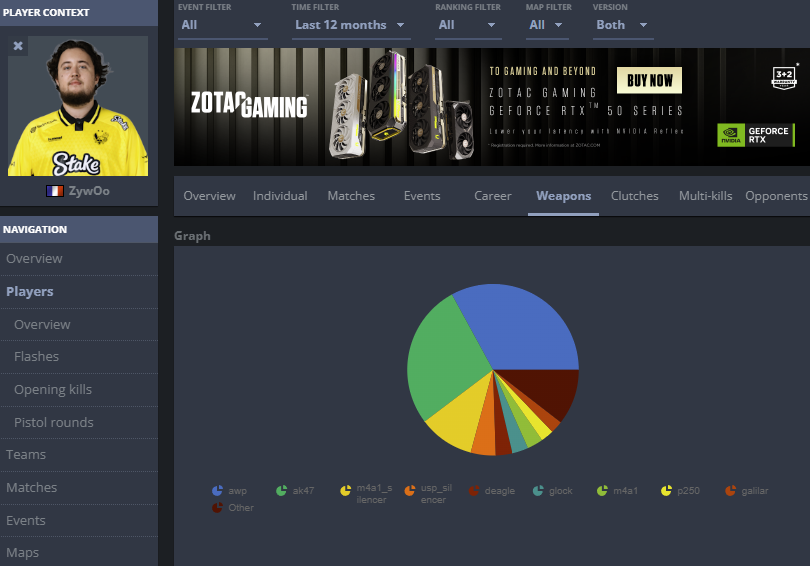Open the Ranking Filter dropdown
Screen dimensions: 810x566
click(468, 25)
